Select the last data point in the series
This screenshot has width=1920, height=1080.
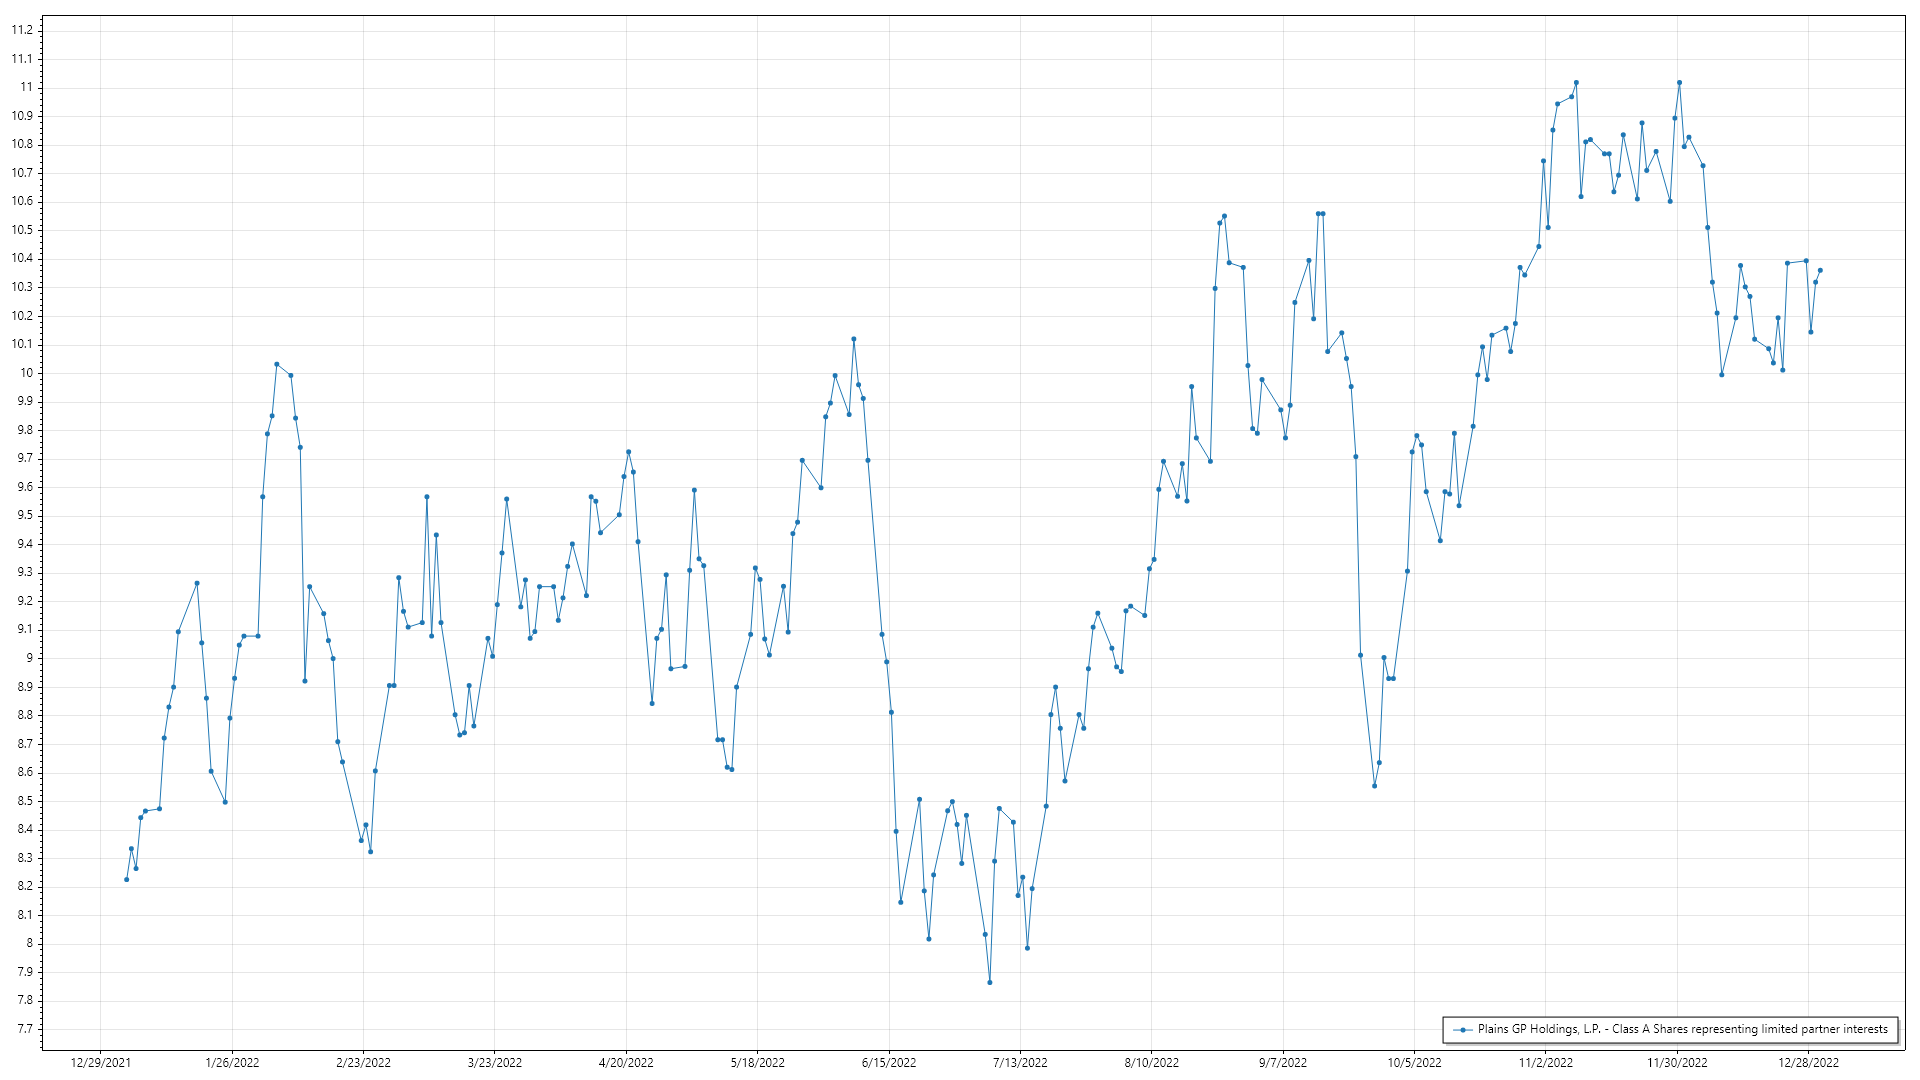[x=1820, y=270]
